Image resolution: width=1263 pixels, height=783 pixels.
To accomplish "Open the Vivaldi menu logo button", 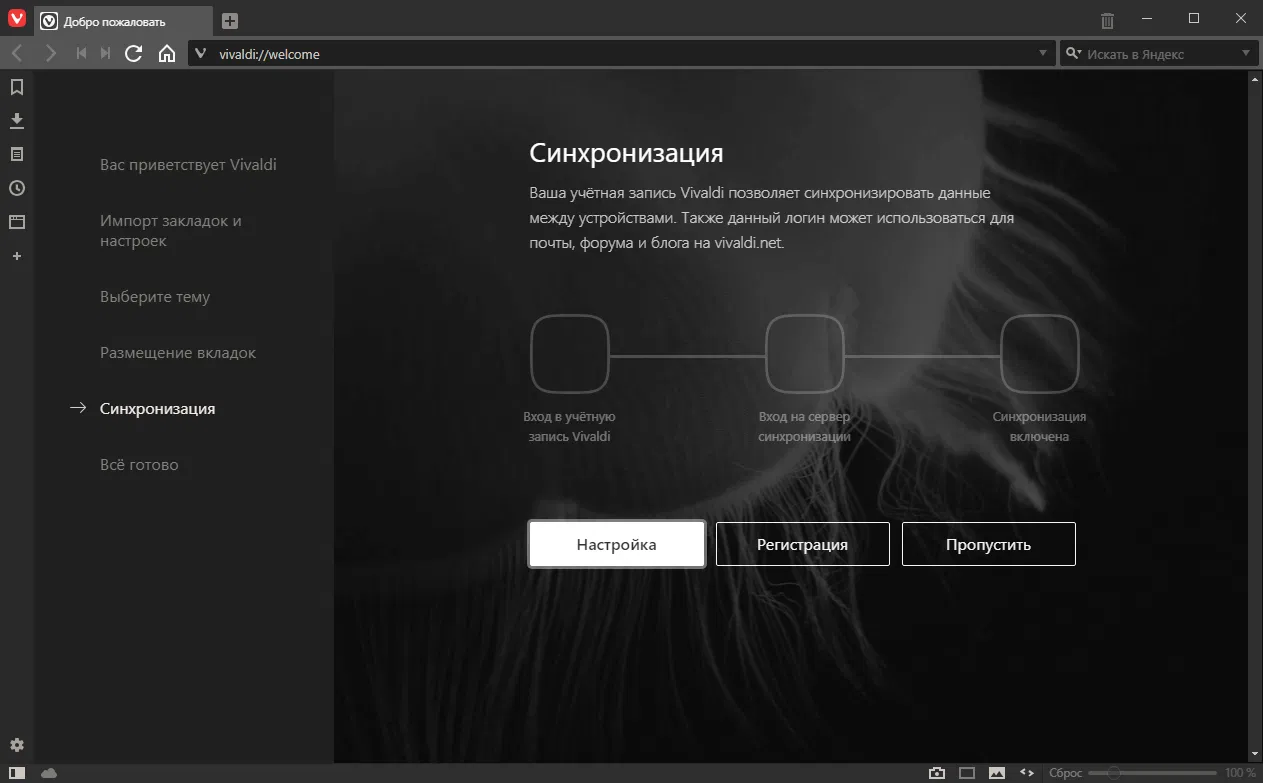I will click(x=17, y=20).
